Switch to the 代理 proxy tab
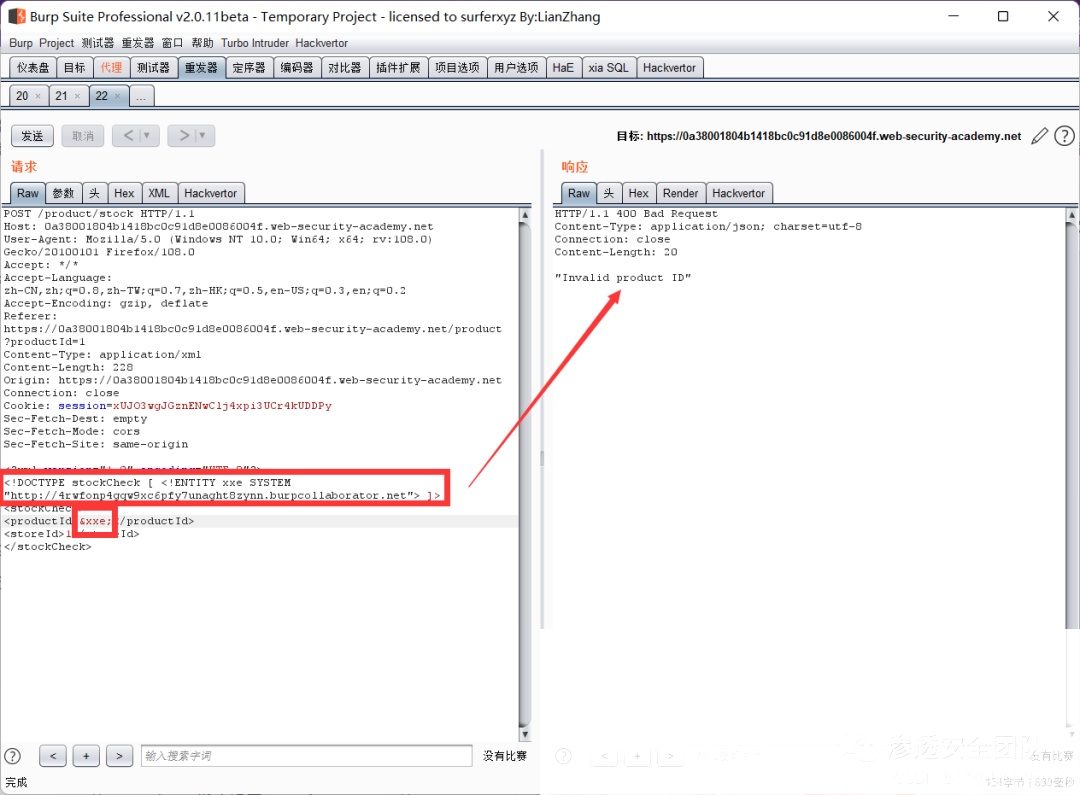This screenshot has height=795, width=1080. (x=111, y=68)
